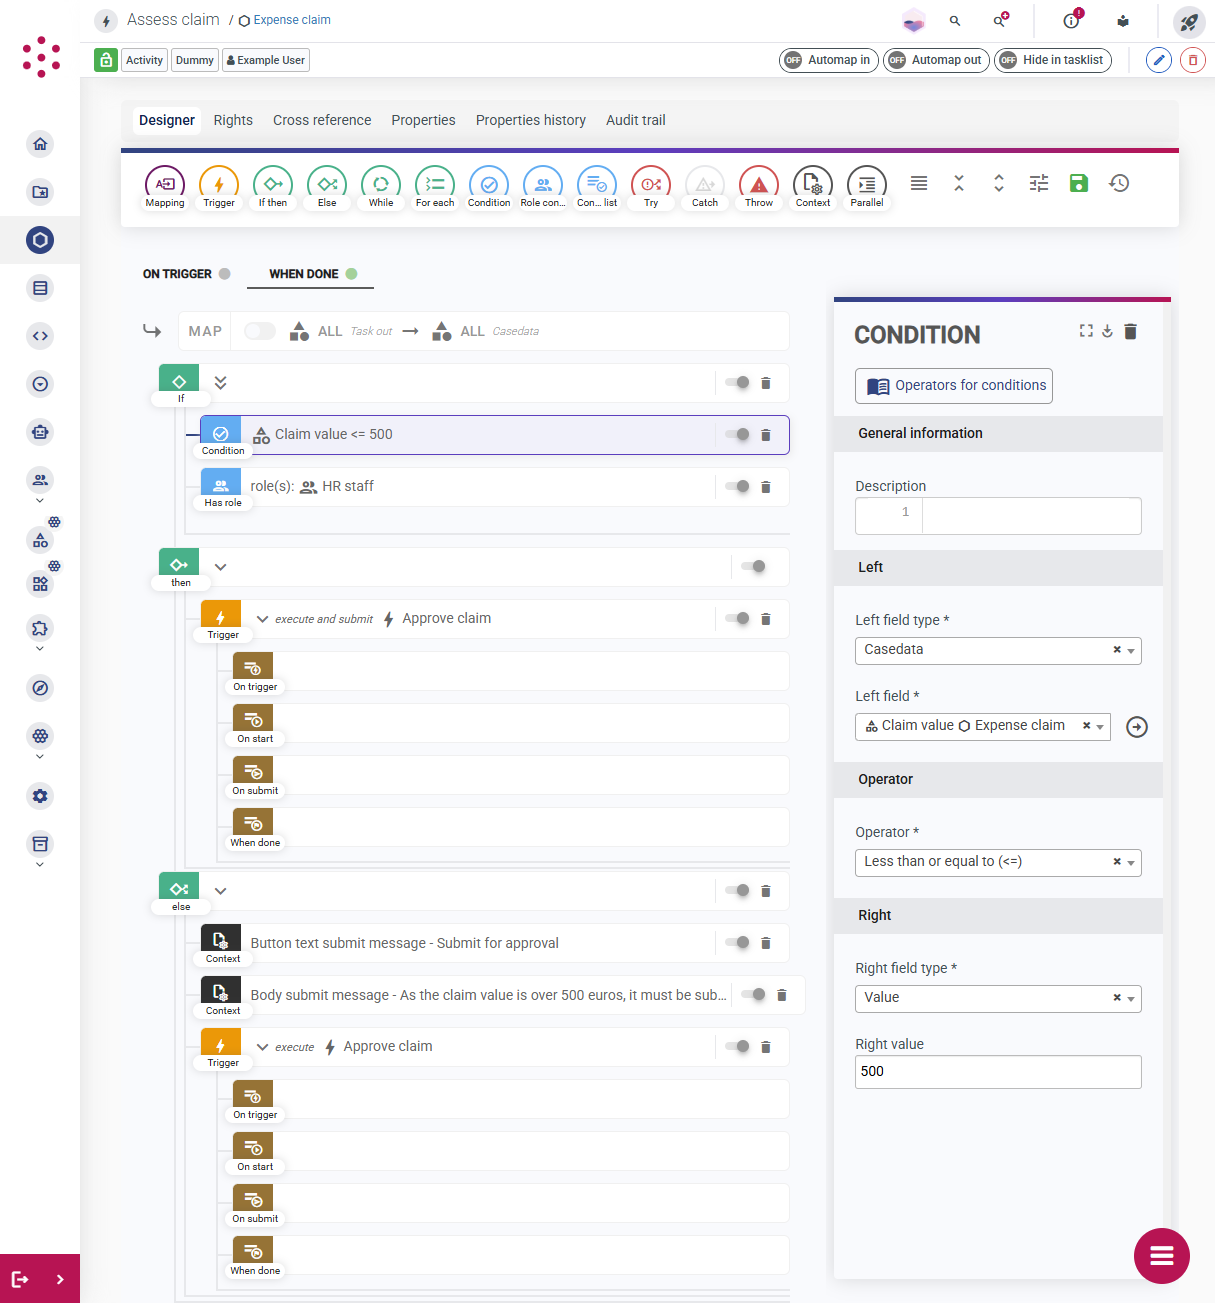The width and height of the screenshot is (1215, 1303).
Task: Add a Throw action from toolbar
Action: click(x=759, y=187)
